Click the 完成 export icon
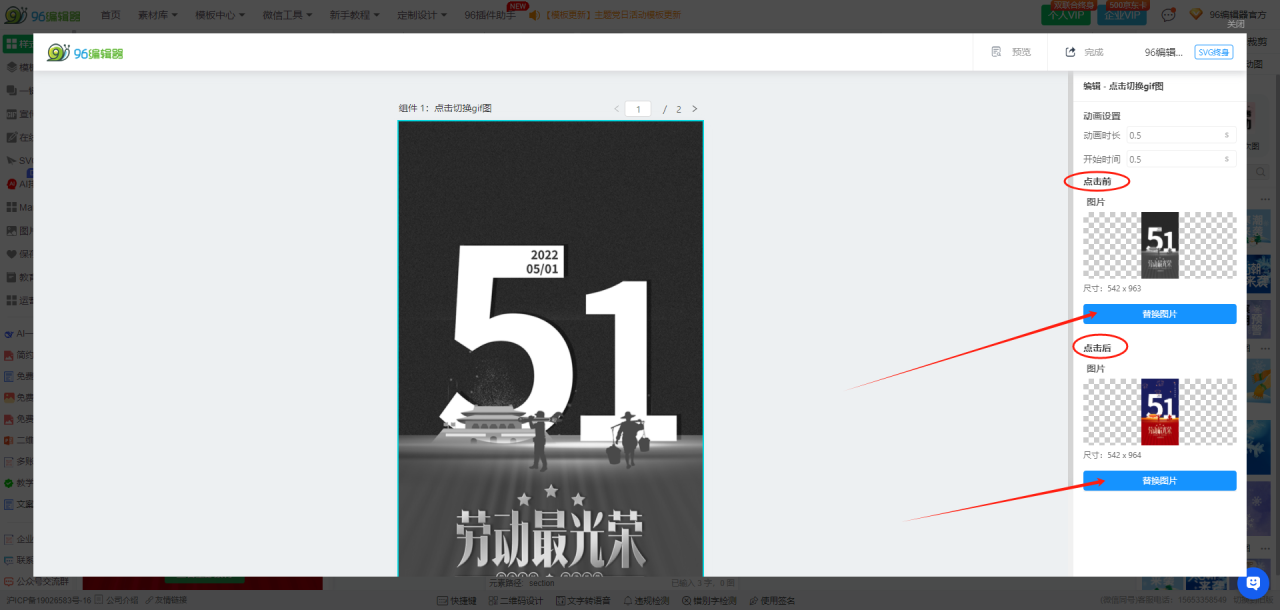Viewport: 1280px width, 610px height. [1070, 52]
